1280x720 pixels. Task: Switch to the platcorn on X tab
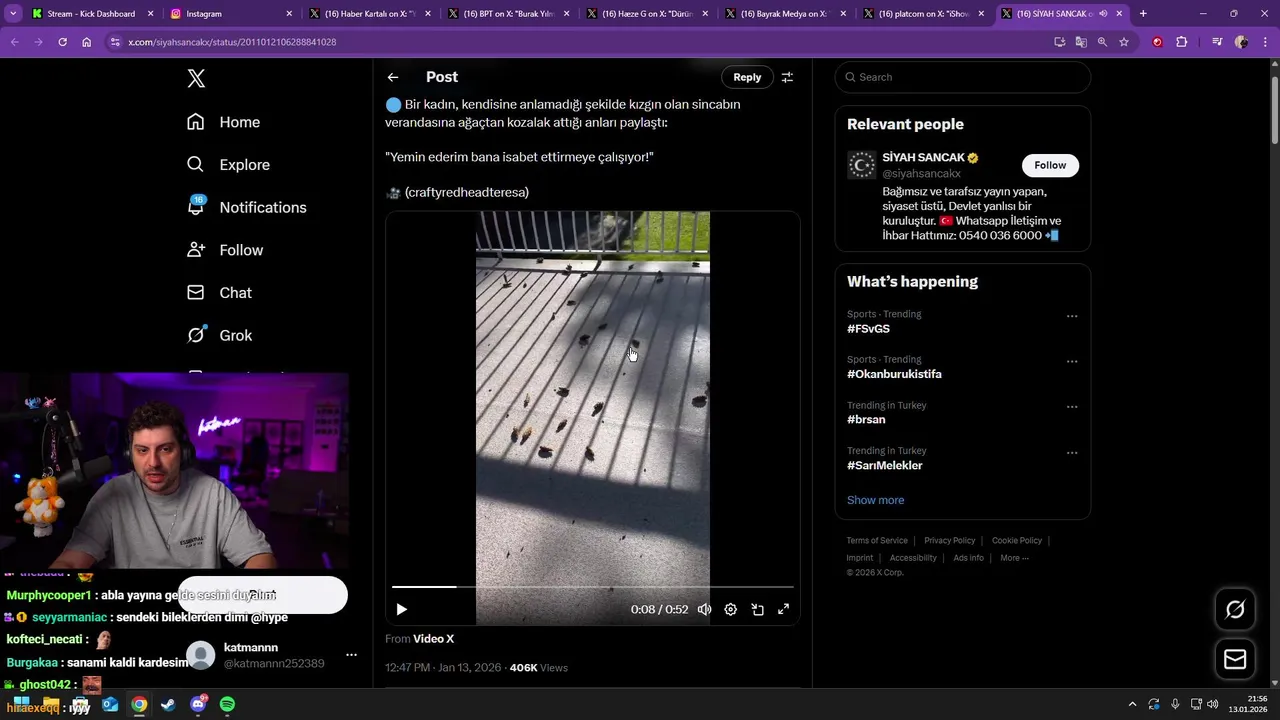point(923,14)
